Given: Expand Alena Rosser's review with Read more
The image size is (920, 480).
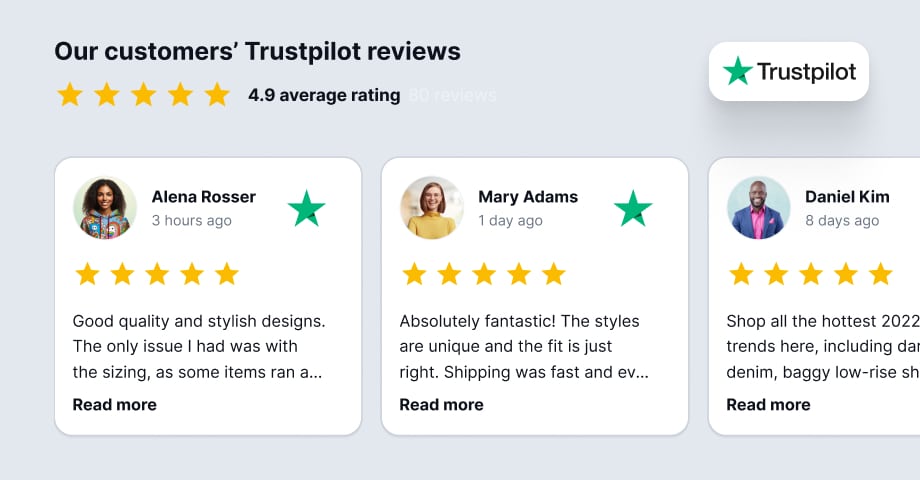Looking at the screenshot, I should (x=114, y=404).
